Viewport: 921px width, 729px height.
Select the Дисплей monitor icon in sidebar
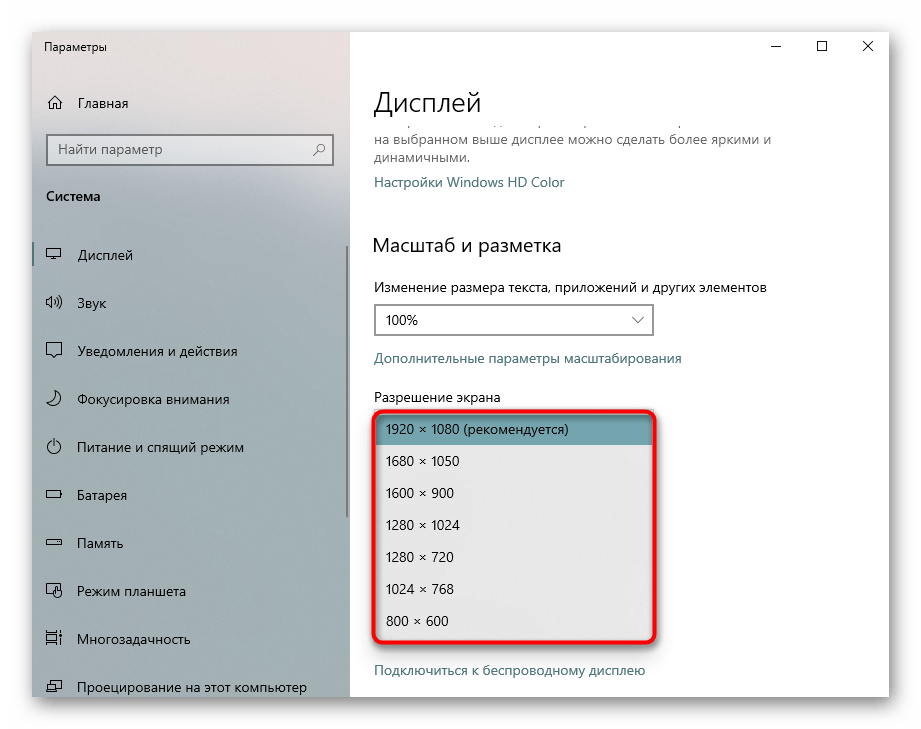pyautogui.click(x=54, y=255)
